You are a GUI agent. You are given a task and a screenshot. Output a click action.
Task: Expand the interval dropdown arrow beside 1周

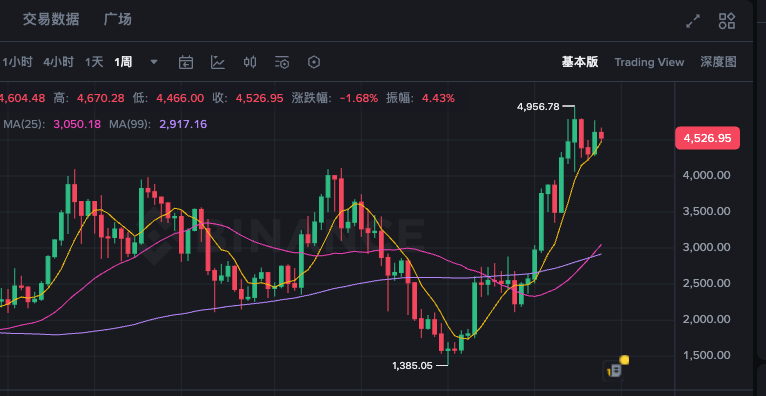[x=154, y=62]
